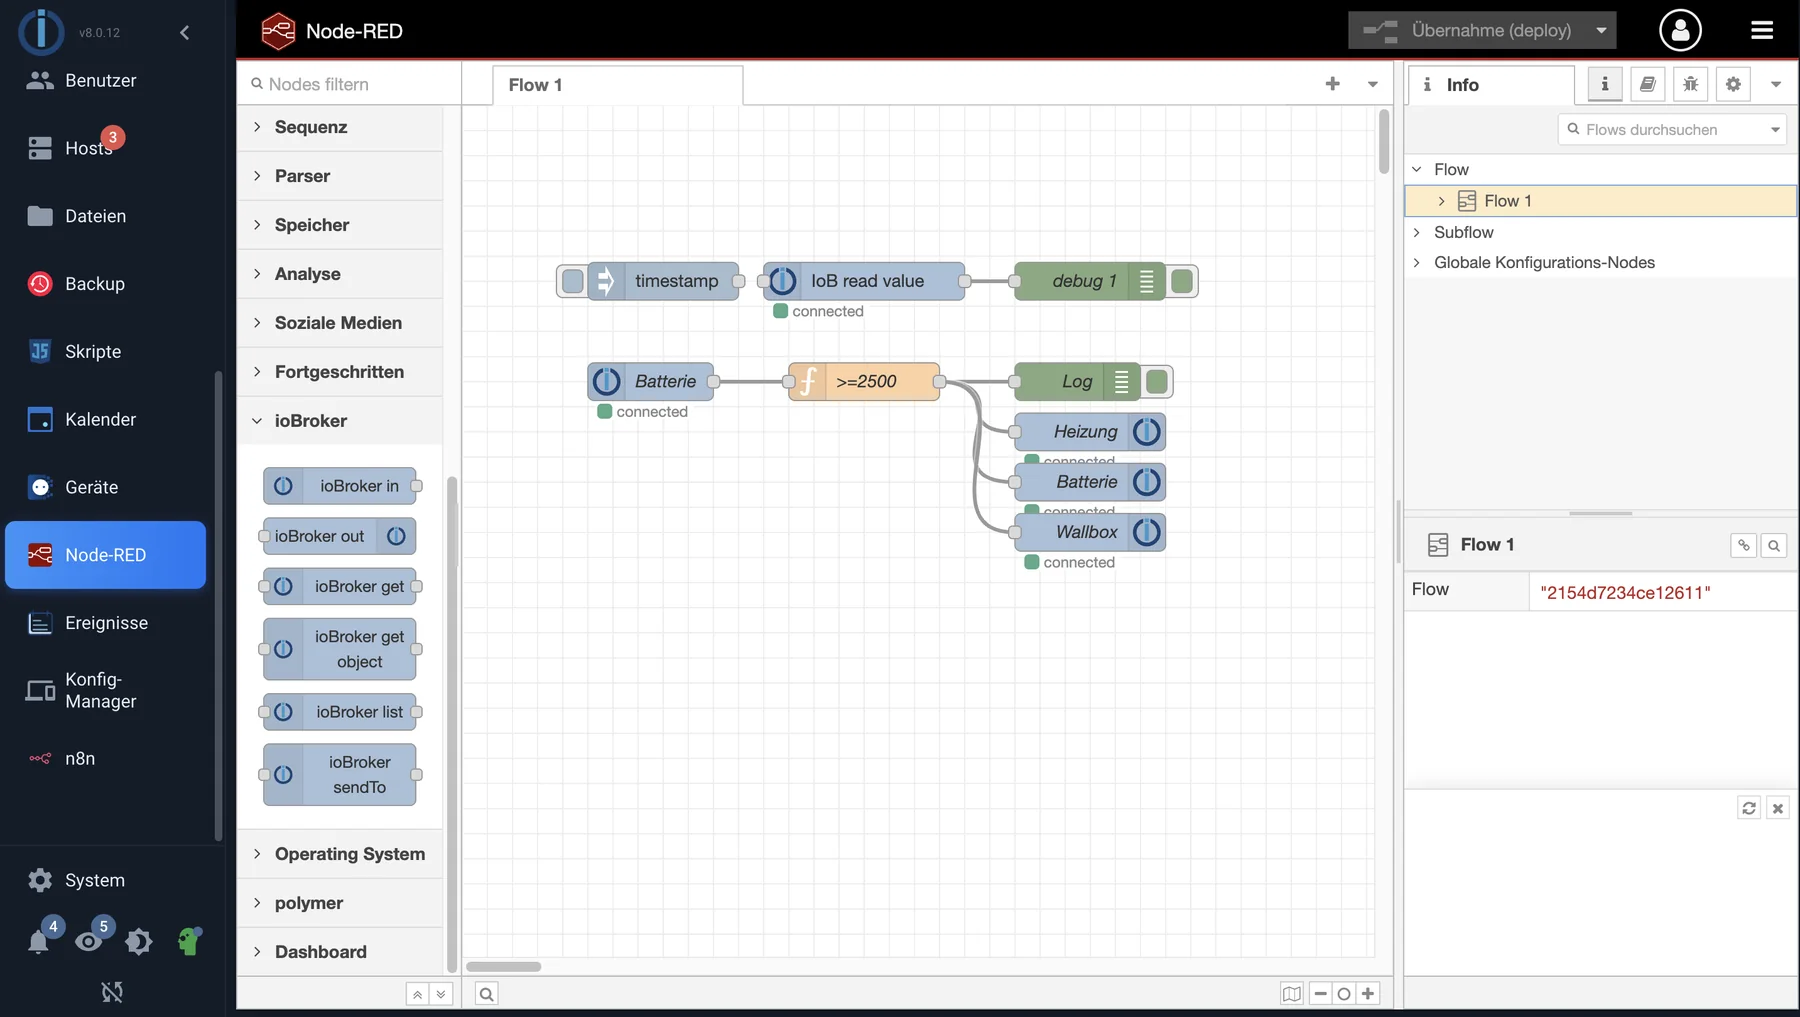
Task: Open flow list dropdown arrow
Action: click(1373, 85)
